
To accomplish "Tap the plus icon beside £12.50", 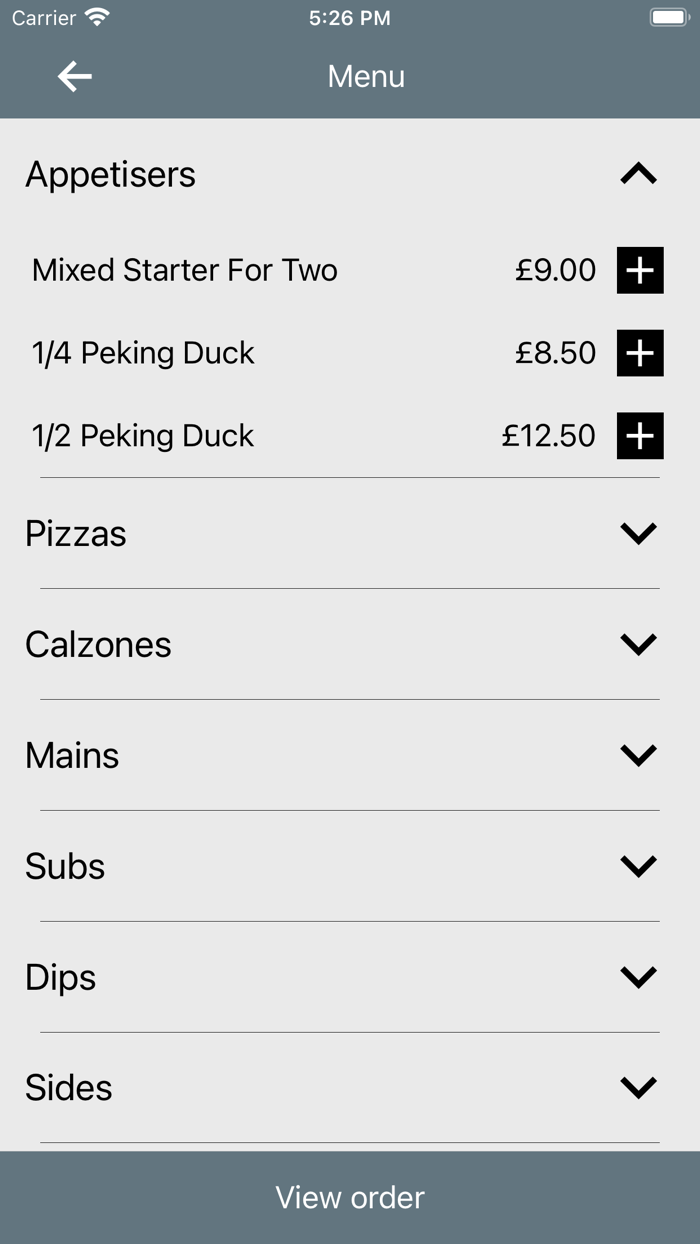I will (640, 435).
